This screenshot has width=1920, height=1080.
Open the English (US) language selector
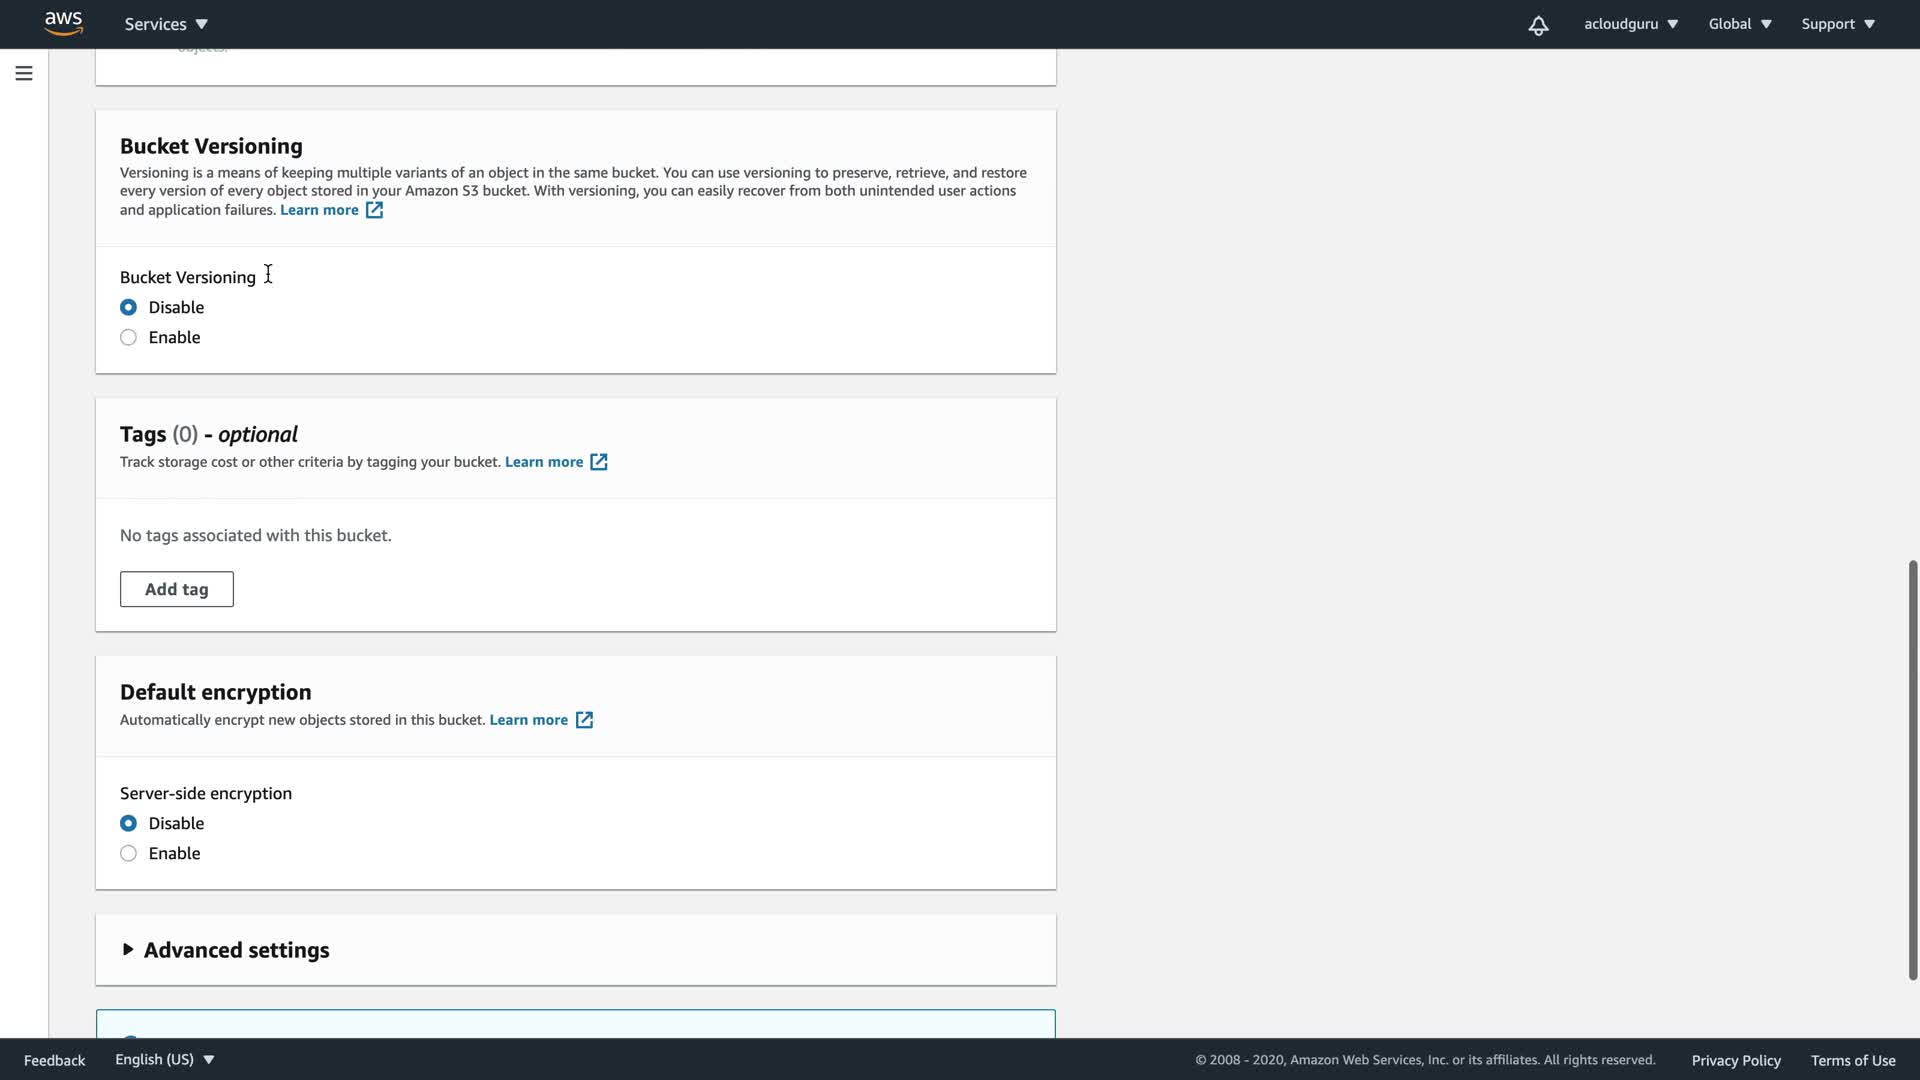click(164, 1060)
